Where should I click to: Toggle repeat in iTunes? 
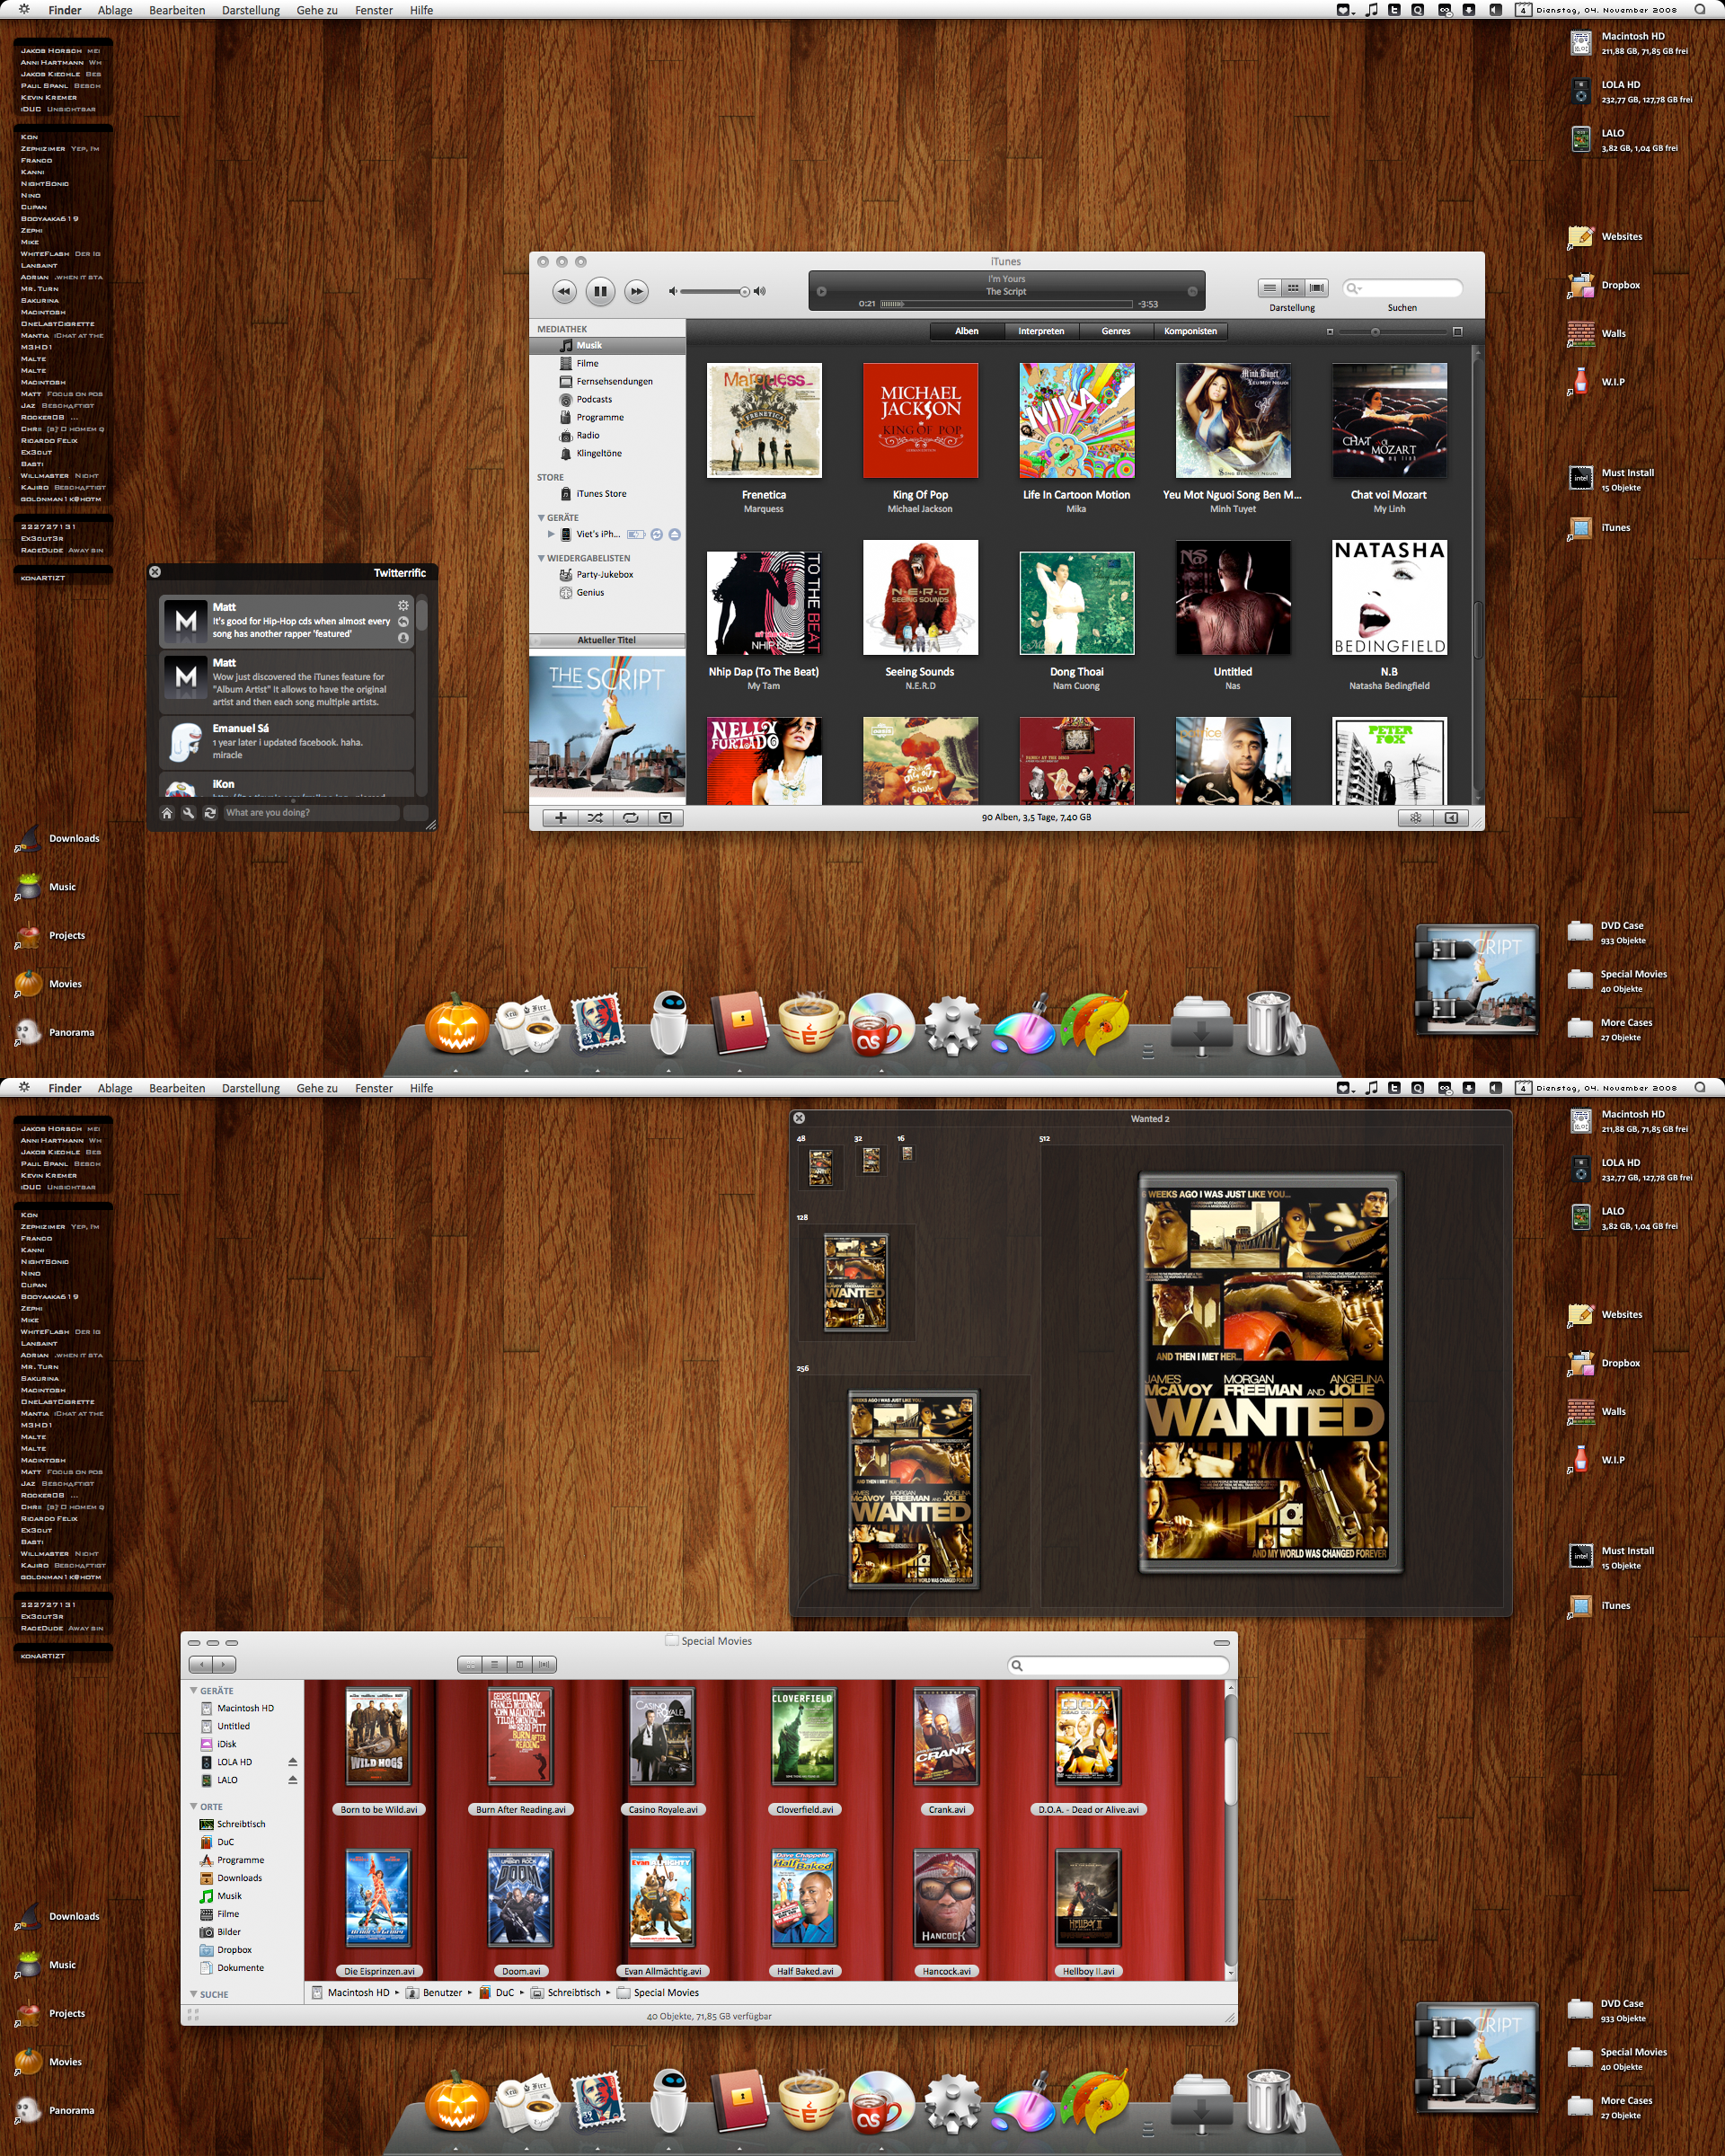click(x=630, y=818)
